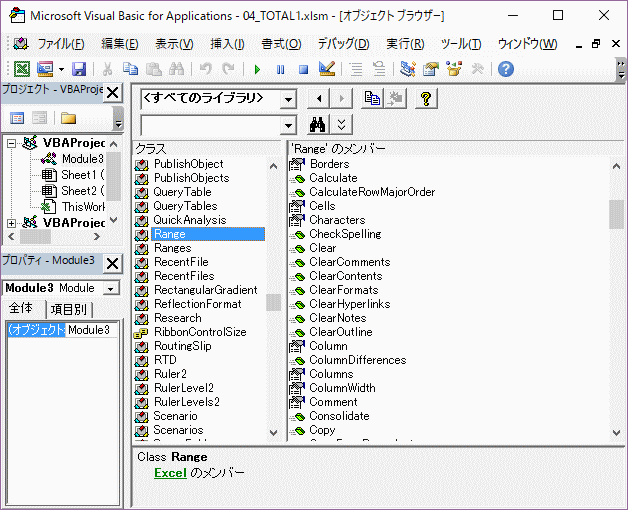The image size is (628, 510).
Task: Click members list scroll down arrow
Action: 616,433
